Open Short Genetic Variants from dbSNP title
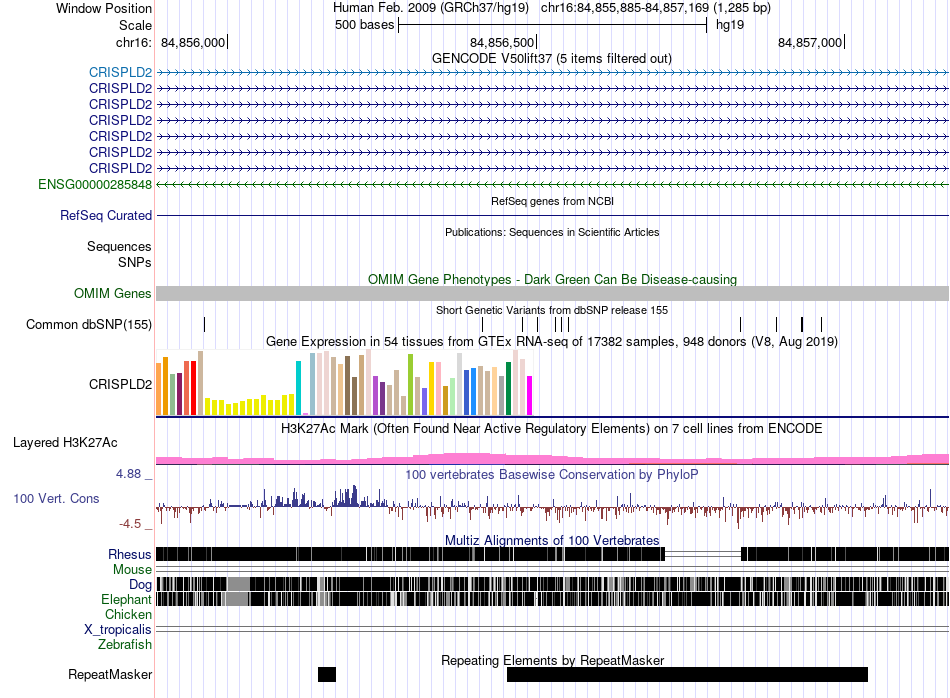The width and height of the screenshot is (950, 698). 552,310
